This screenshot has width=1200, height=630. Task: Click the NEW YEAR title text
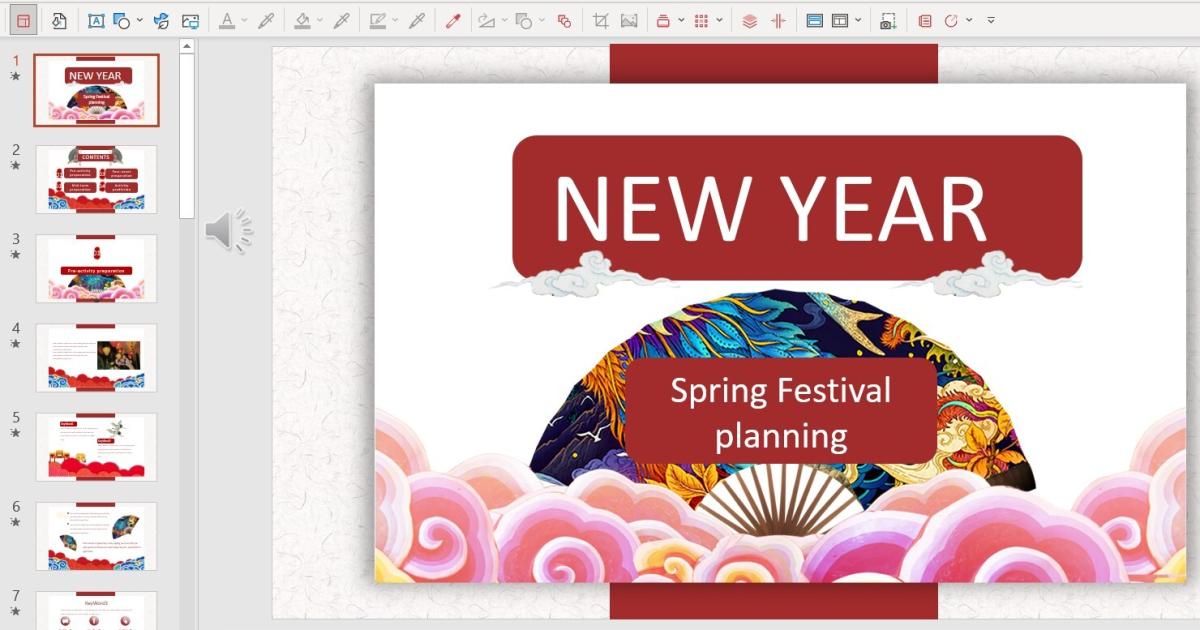tap(772, 205)
